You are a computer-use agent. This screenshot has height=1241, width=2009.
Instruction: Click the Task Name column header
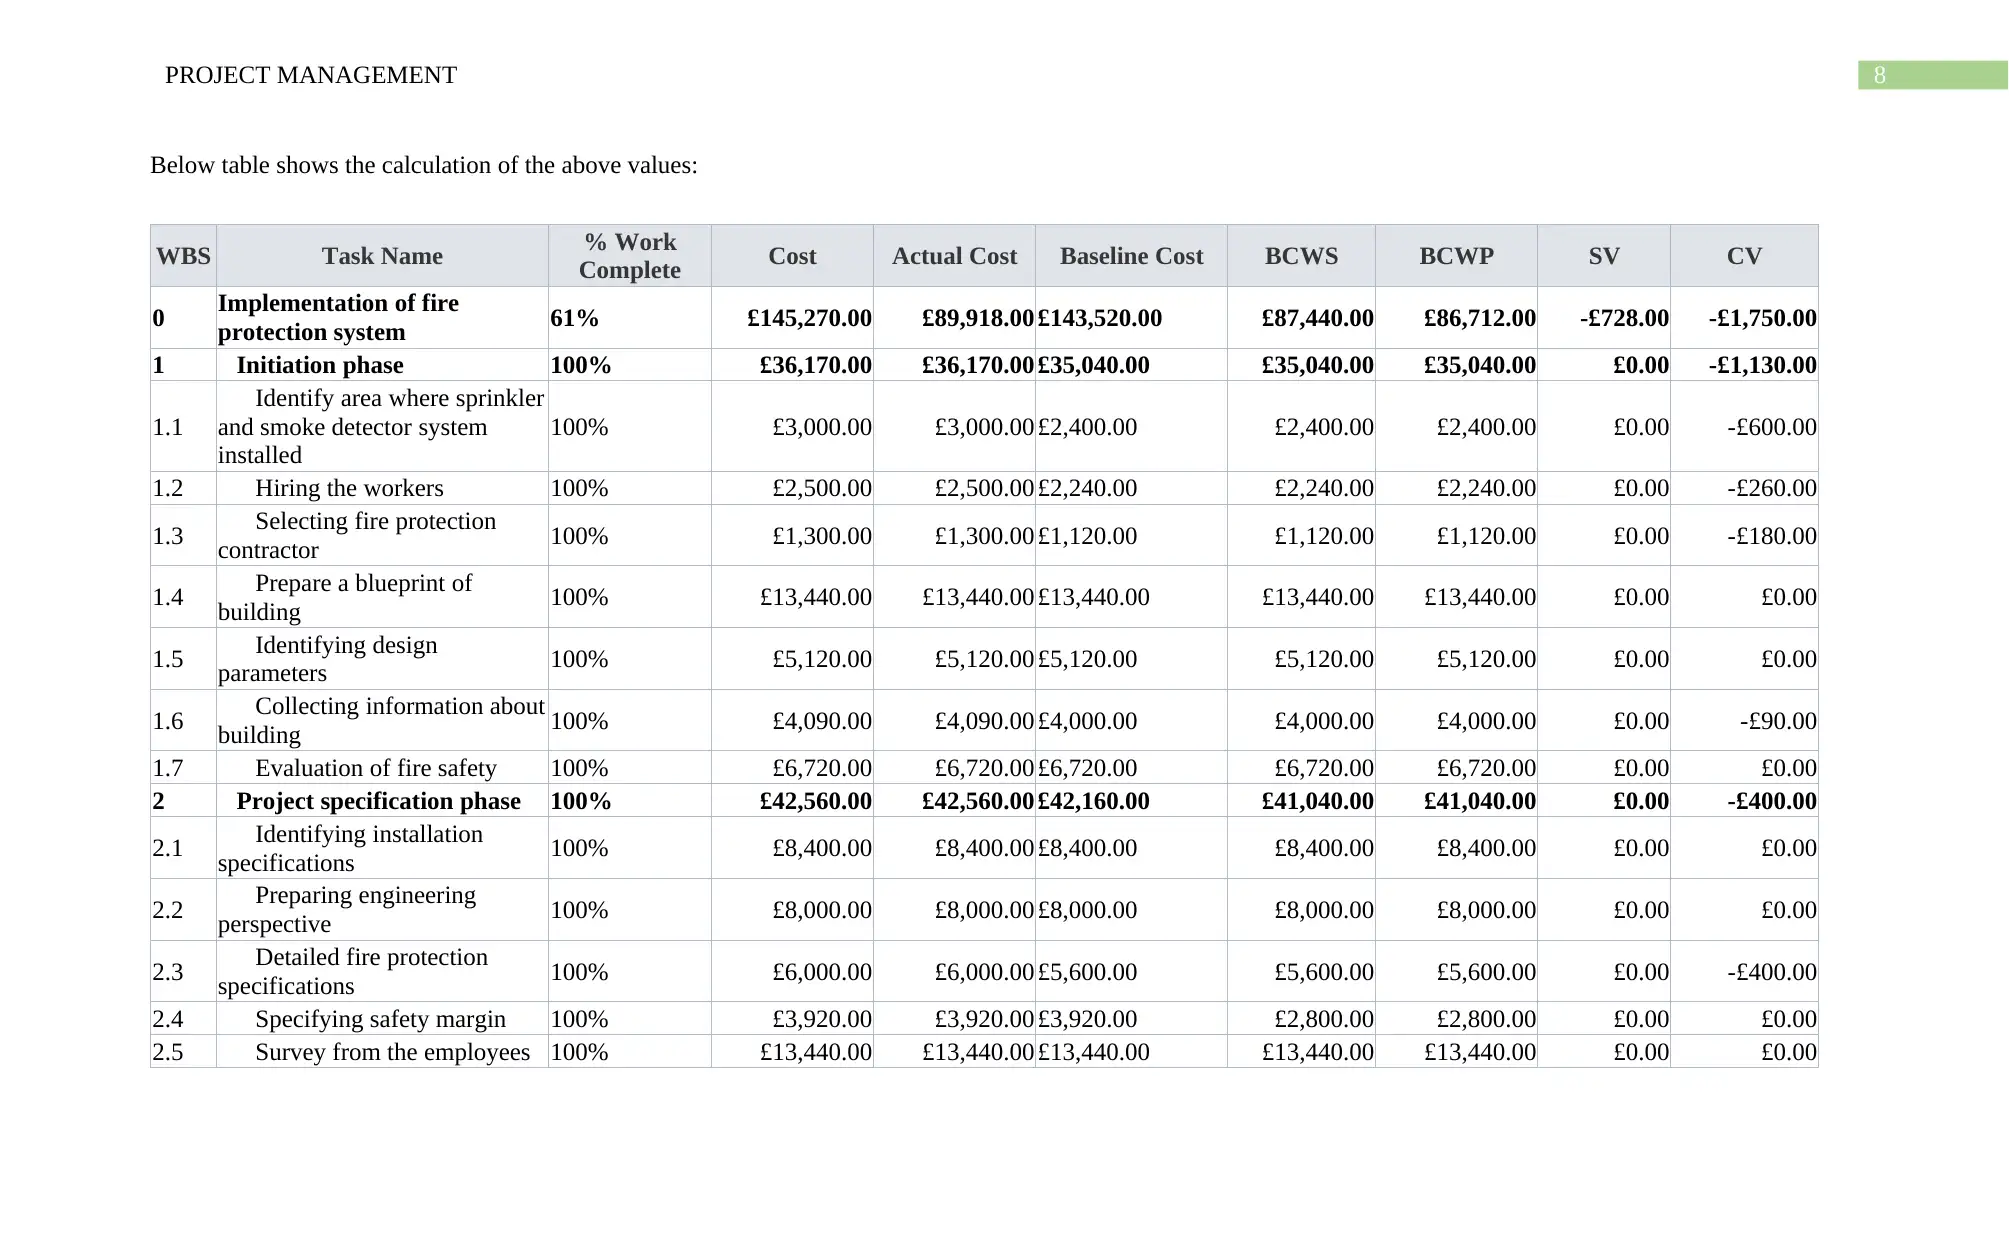coord(382,256)
